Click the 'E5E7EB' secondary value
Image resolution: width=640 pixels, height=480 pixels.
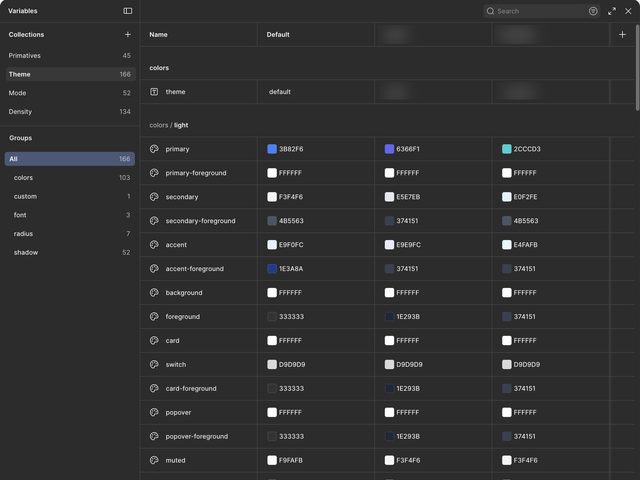[x=408, y=197]
